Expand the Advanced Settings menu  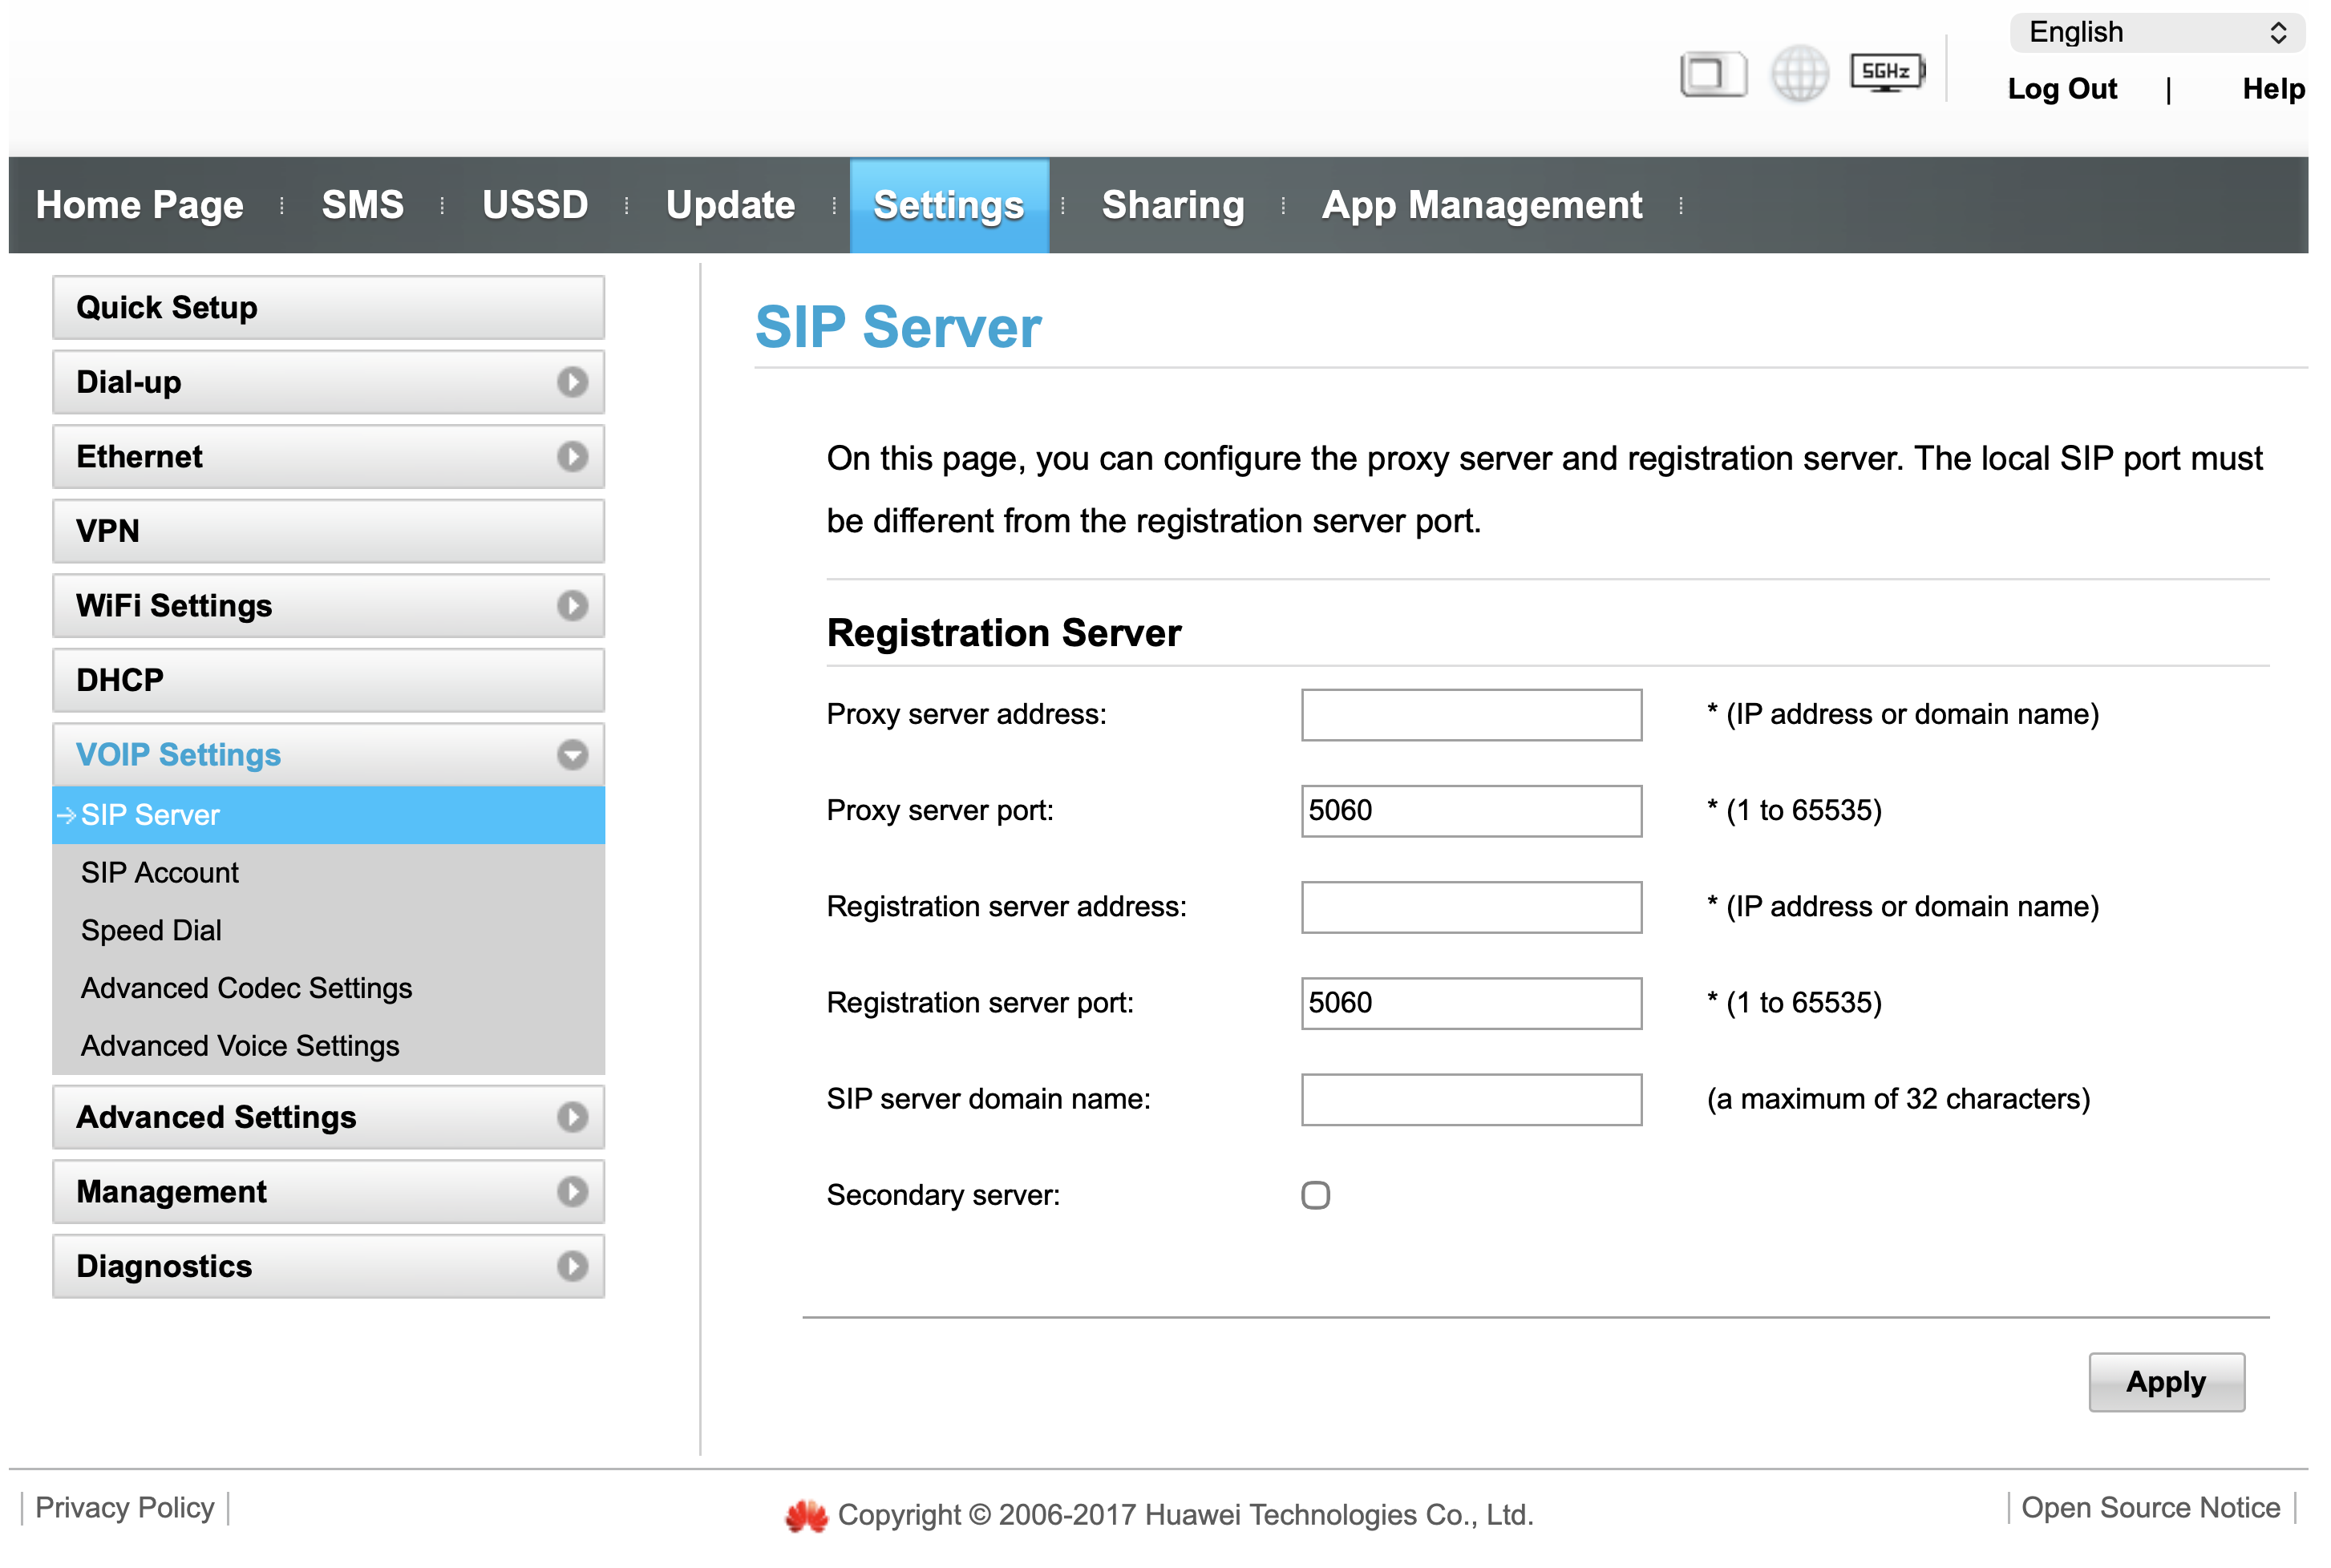click(x=572, y=1117)
